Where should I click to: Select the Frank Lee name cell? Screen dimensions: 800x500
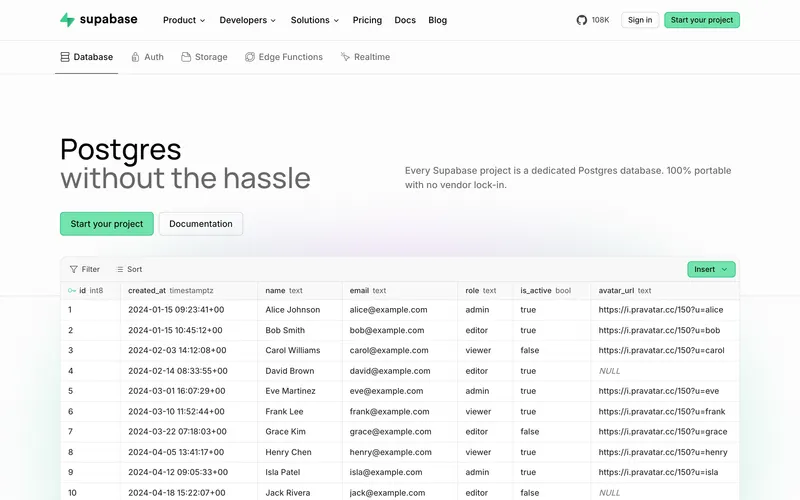pyautogui.click(x=300, y=411)
